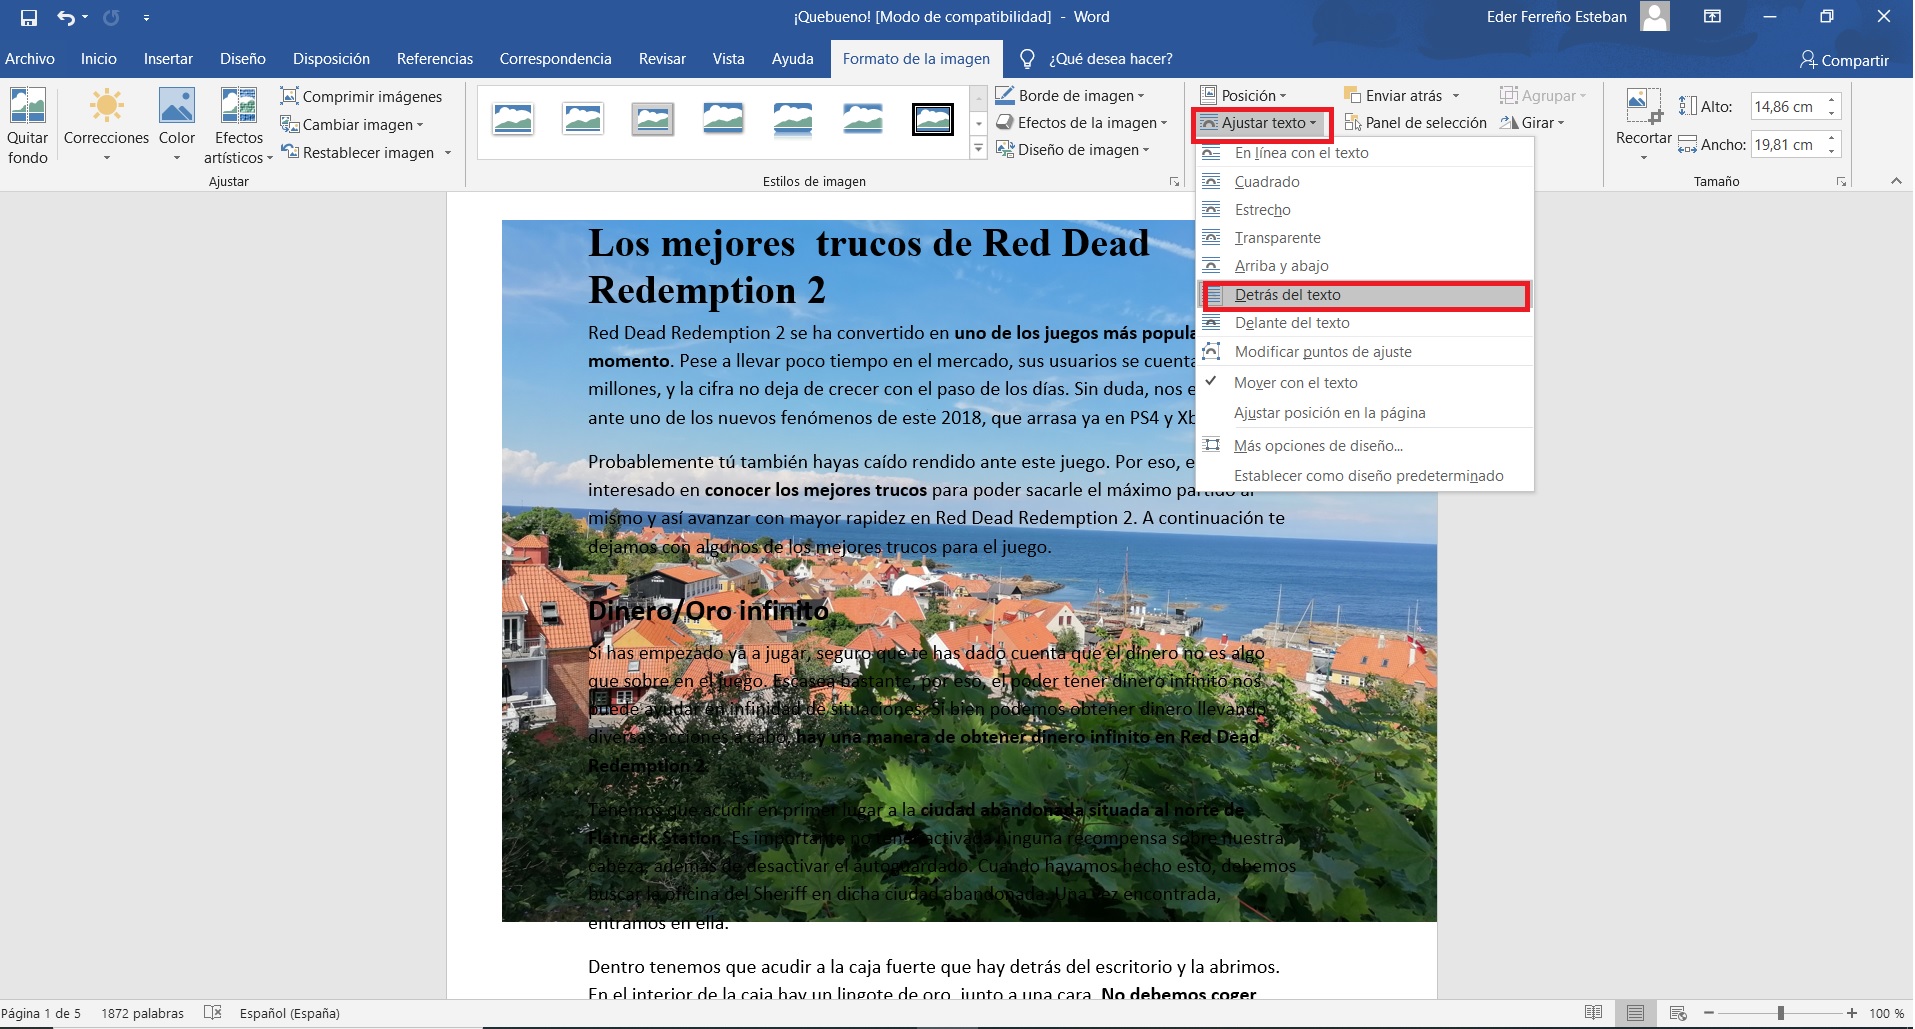Expand Enviar atrás dropdown arrow
1915x1029 pixels.
(1456, 96)
